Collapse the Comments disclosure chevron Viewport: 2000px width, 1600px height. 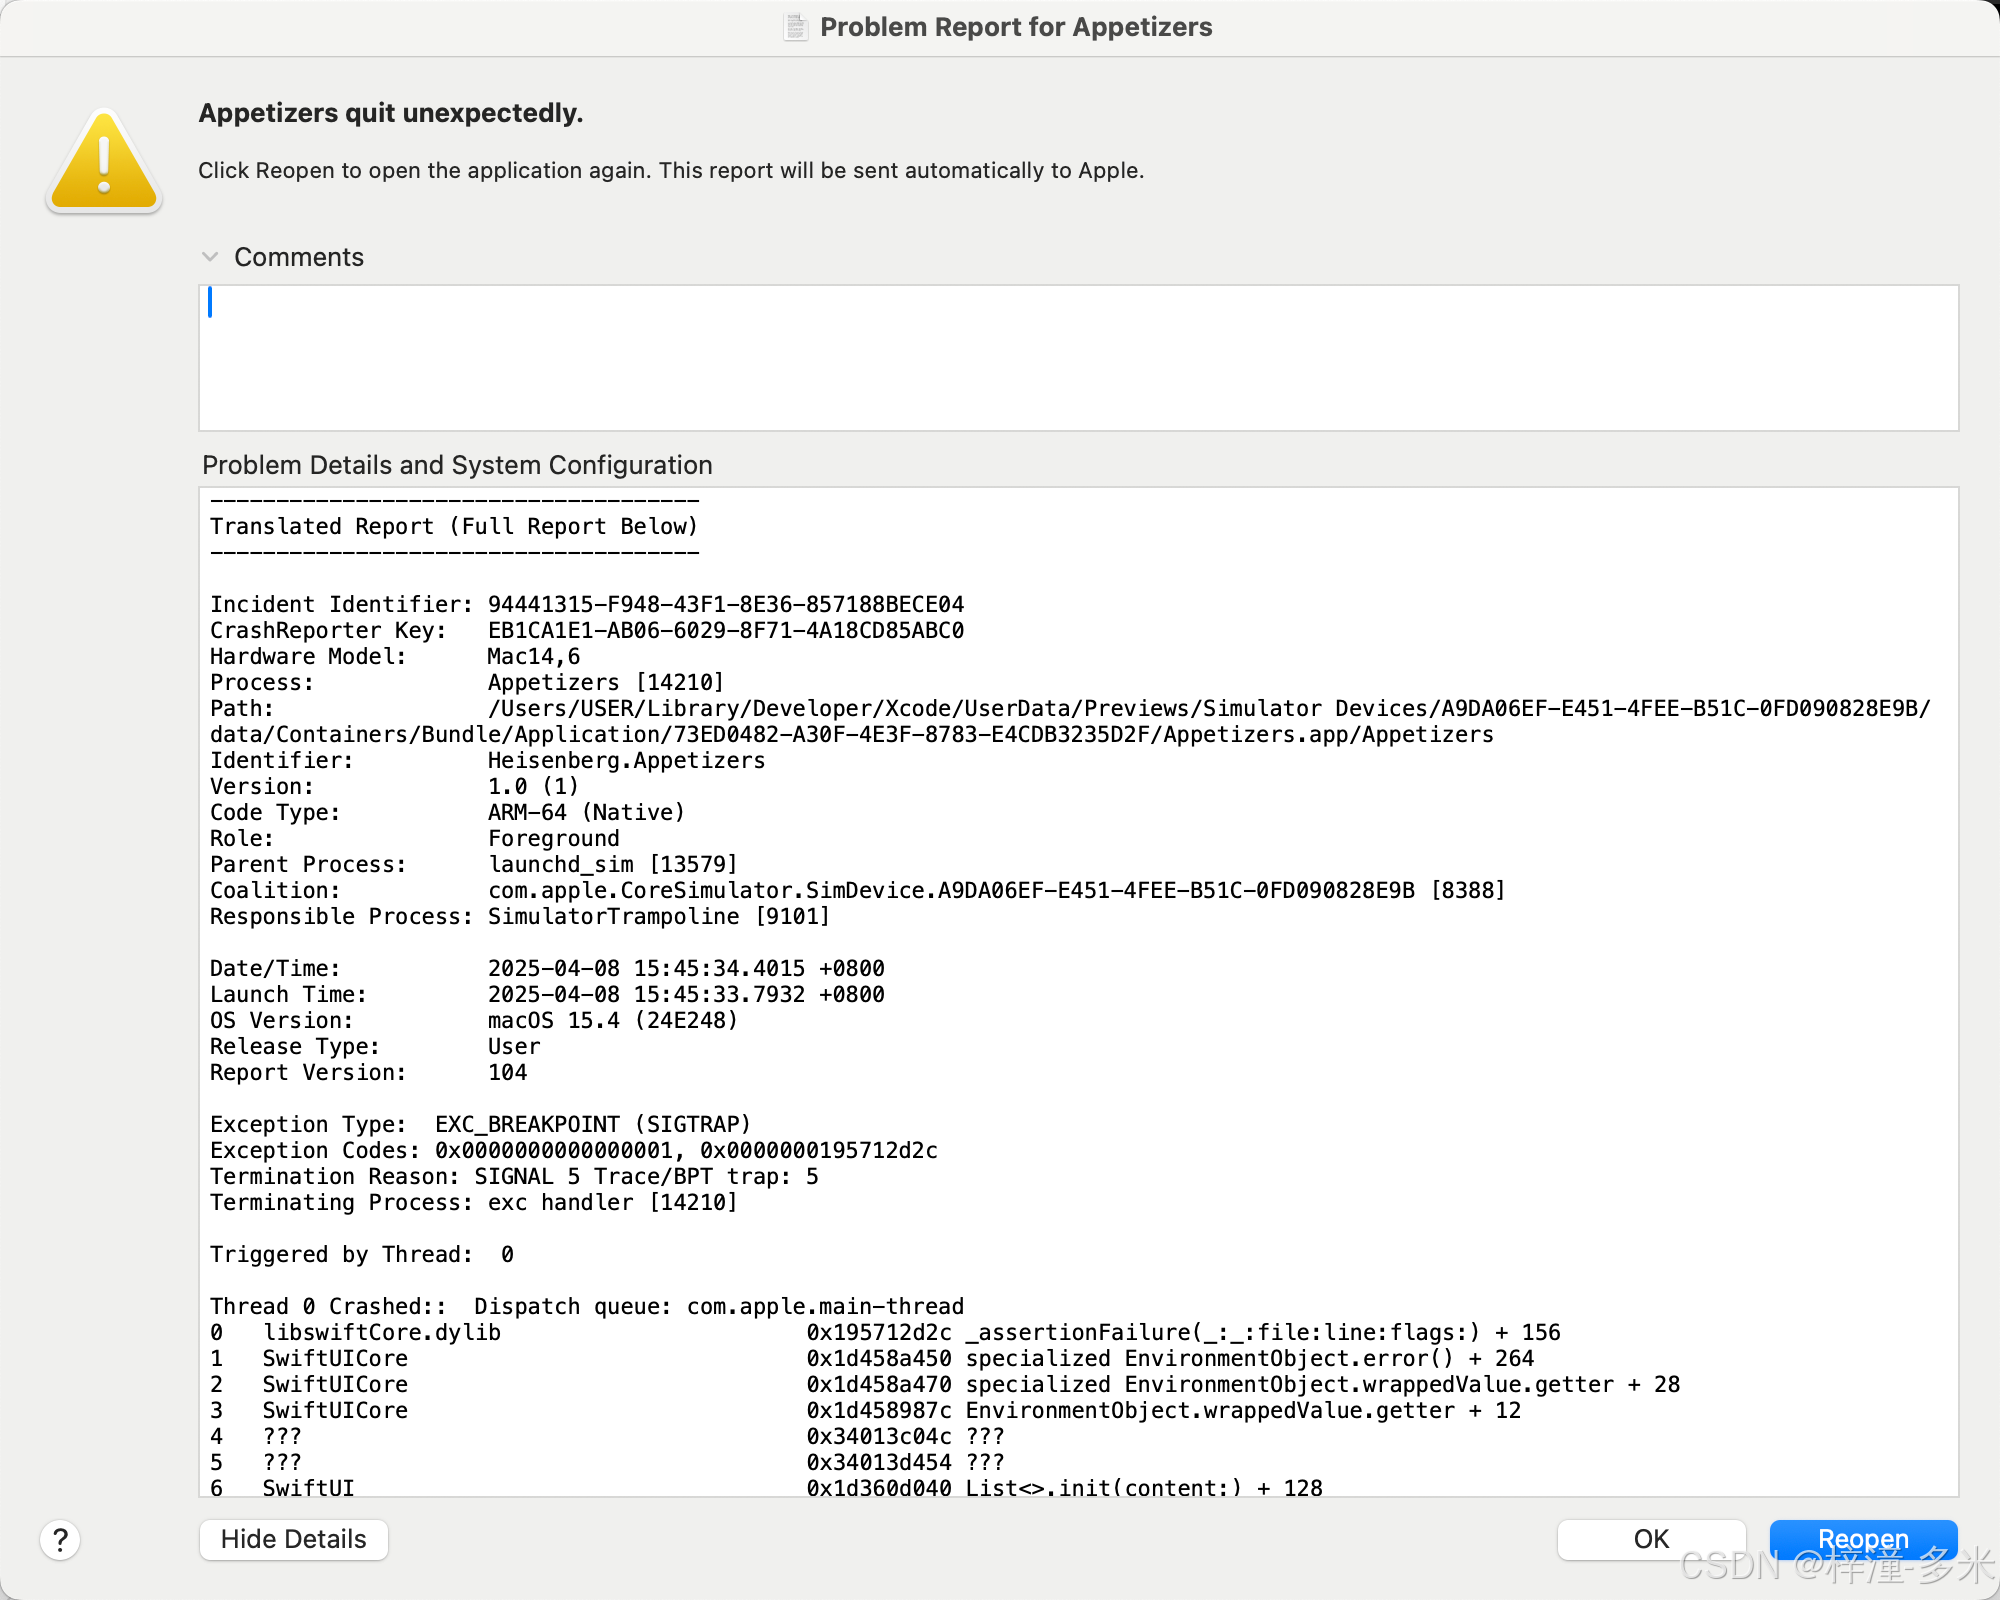pos(210,257)
